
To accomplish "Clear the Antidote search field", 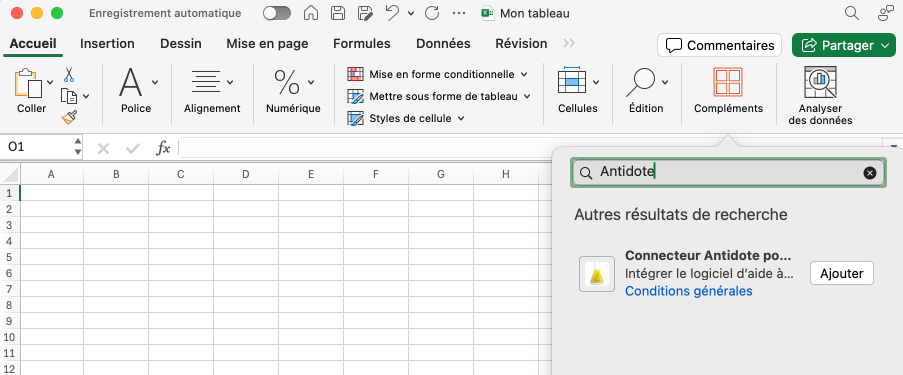I will click(x=870, y=173).
